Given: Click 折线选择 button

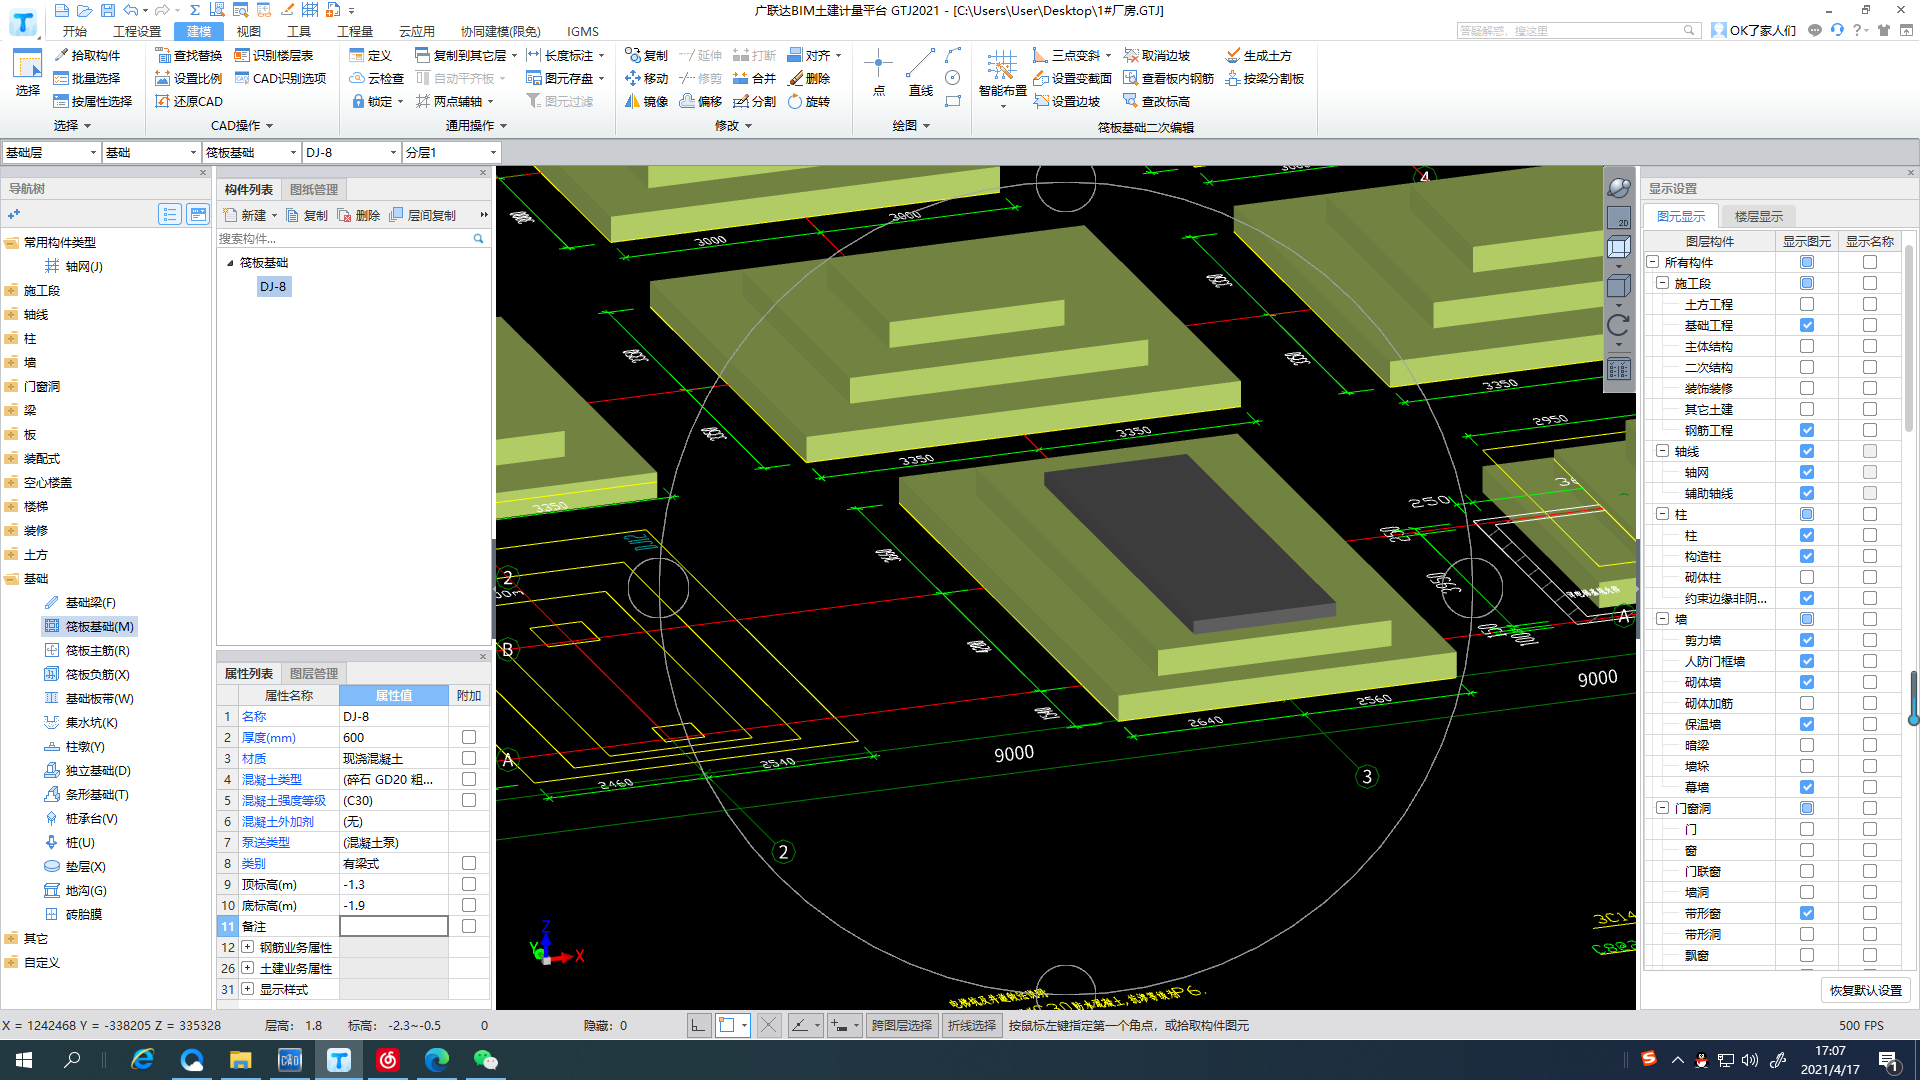Looking at the screenshot, I should pos(972,1025).
